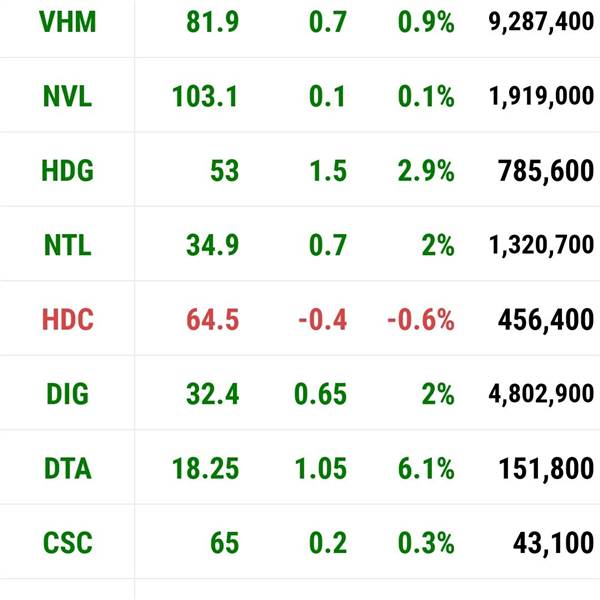Screen dimensions: 600x600
Task: Open the red HDC ticker
Action: [x=67, y=320]
